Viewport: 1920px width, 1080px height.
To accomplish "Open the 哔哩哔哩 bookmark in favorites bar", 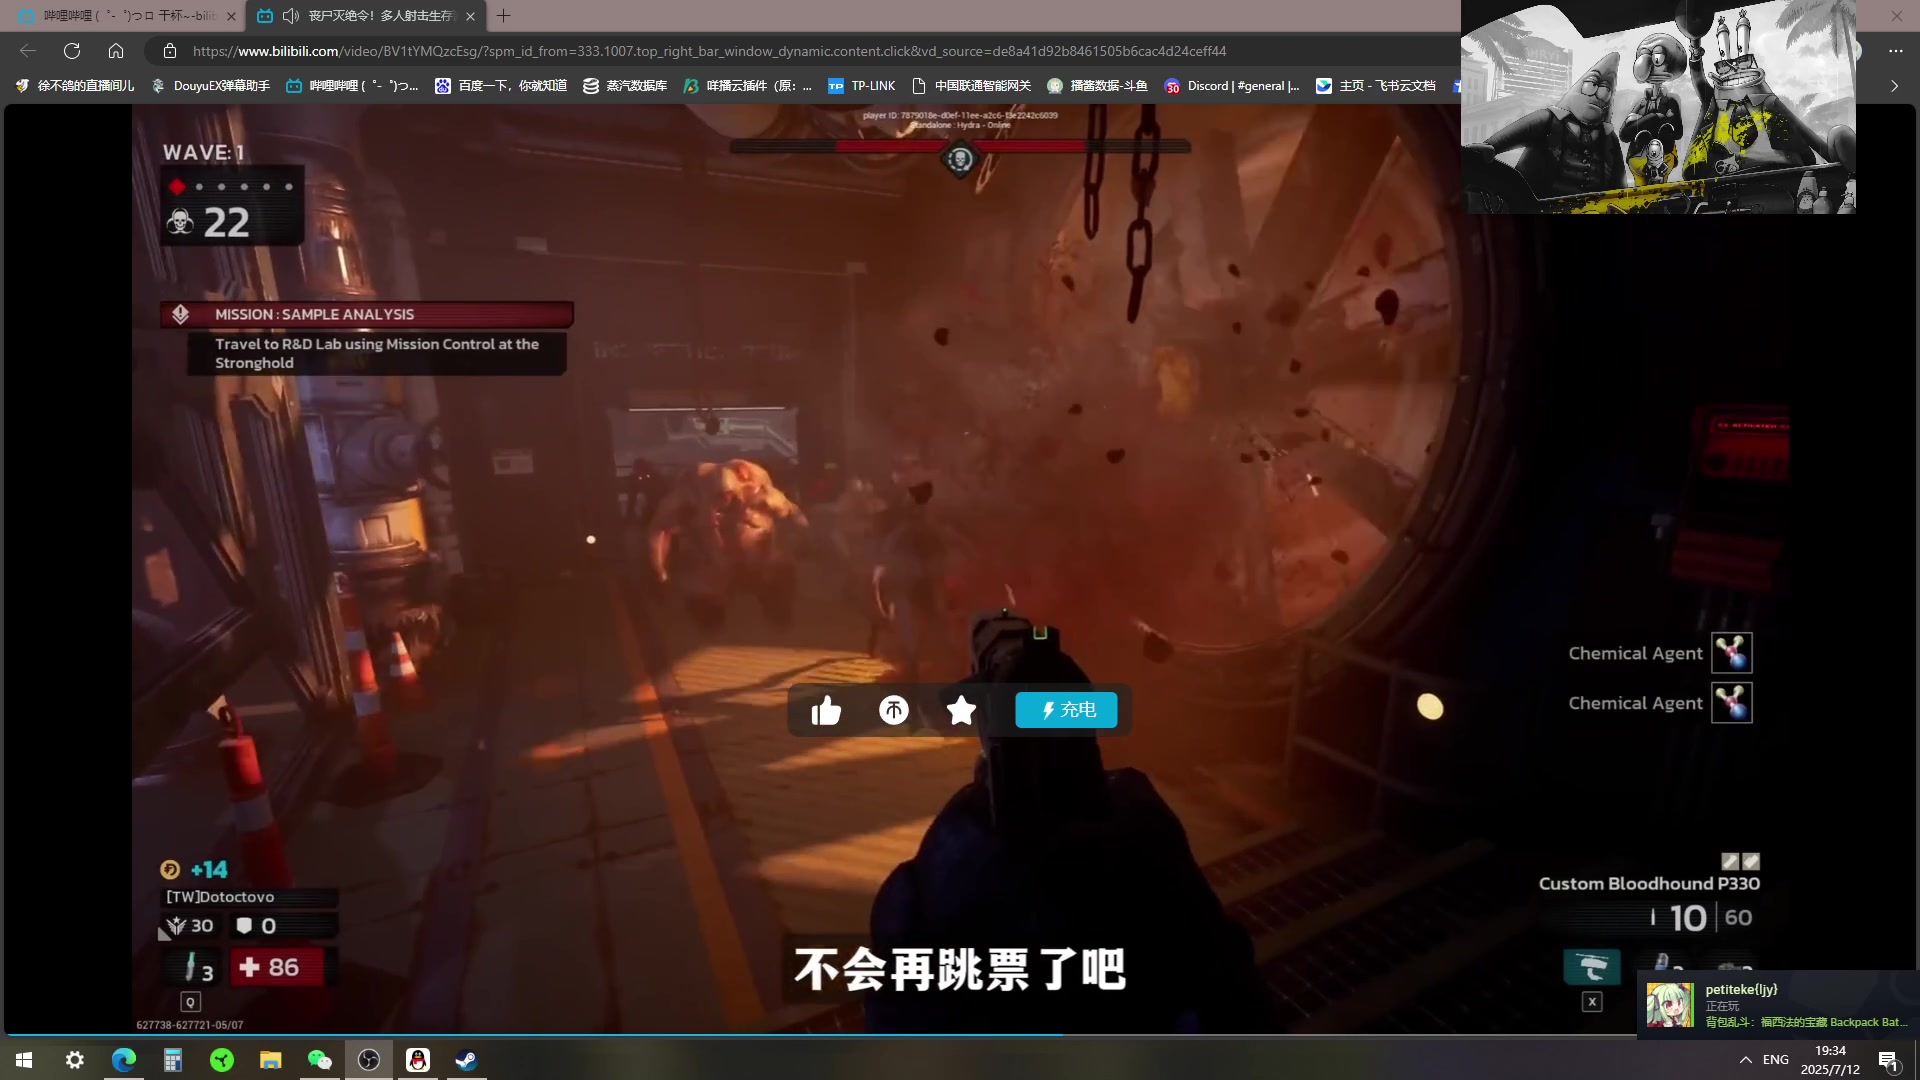I will coord(352,86).
